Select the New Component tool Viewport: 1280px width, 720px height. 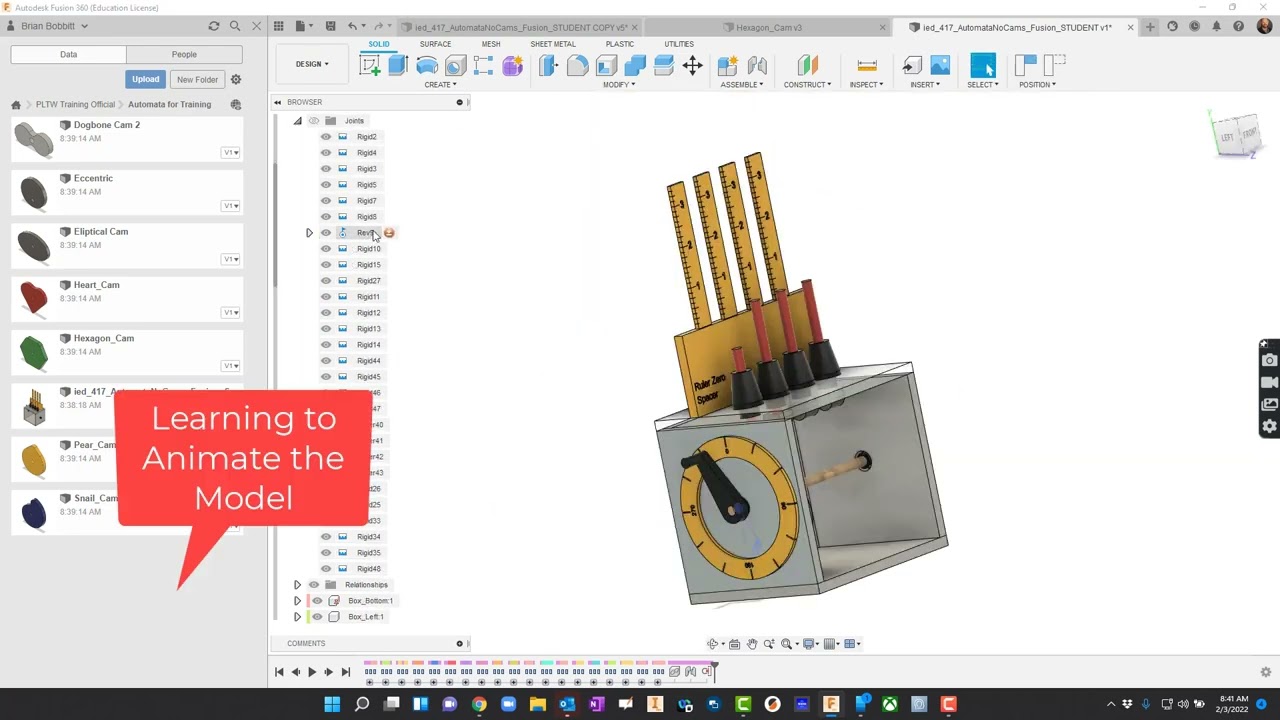pos(728,66)
